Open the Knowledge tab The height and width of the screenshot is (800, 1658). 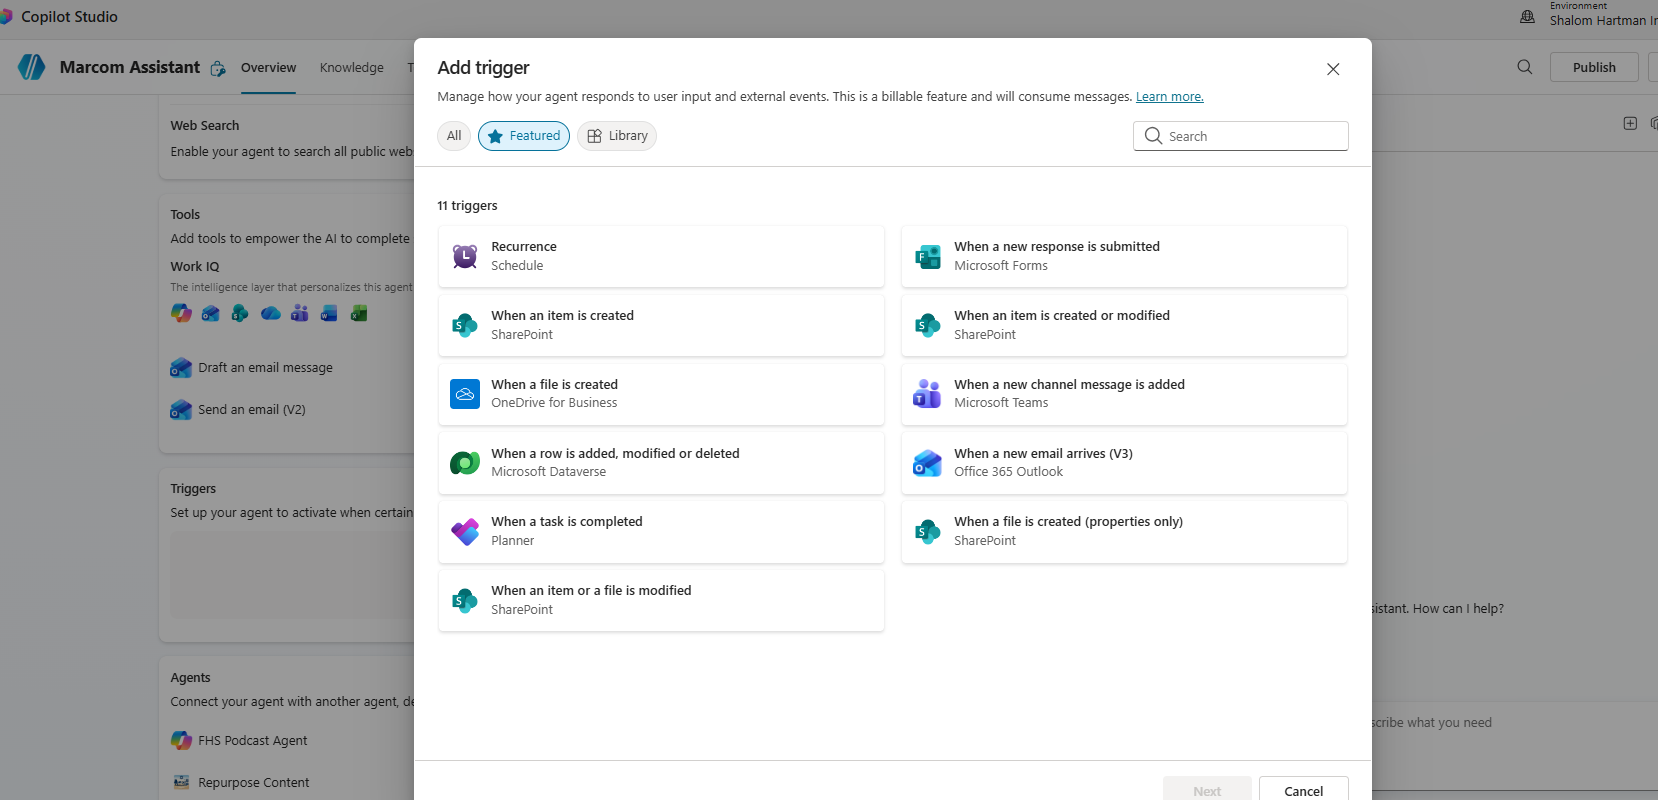pyautogui.click(x=352, y=68)
